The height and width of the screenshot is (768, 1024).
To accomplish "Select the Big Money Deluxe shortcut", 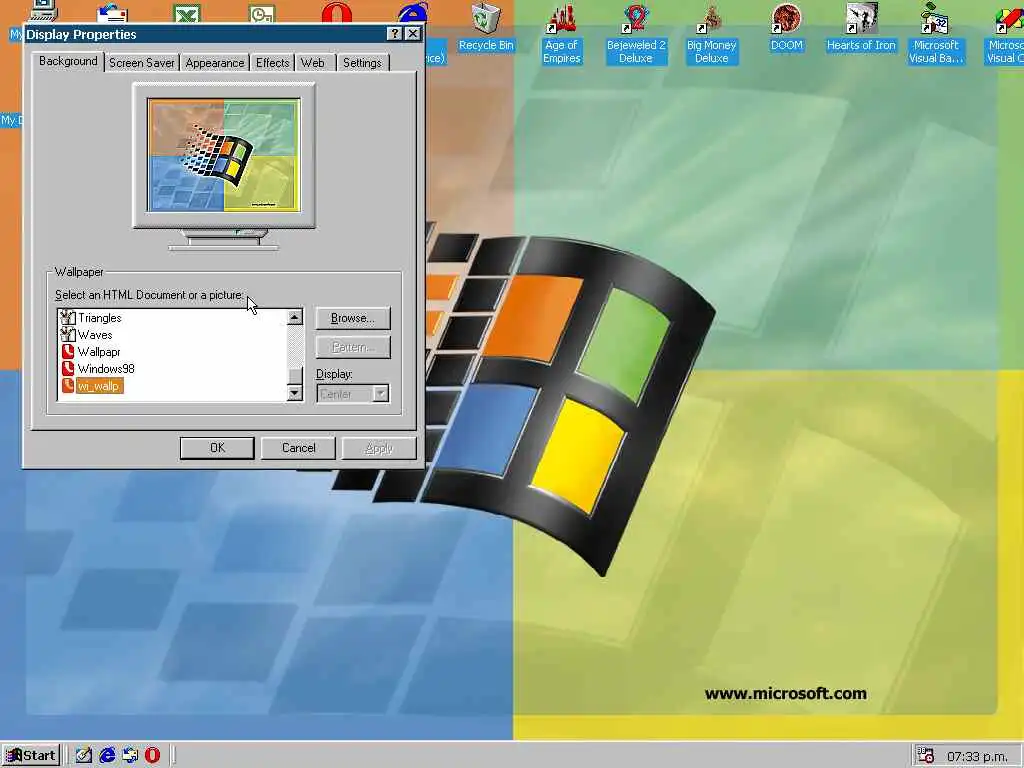I will pos(711,33).
